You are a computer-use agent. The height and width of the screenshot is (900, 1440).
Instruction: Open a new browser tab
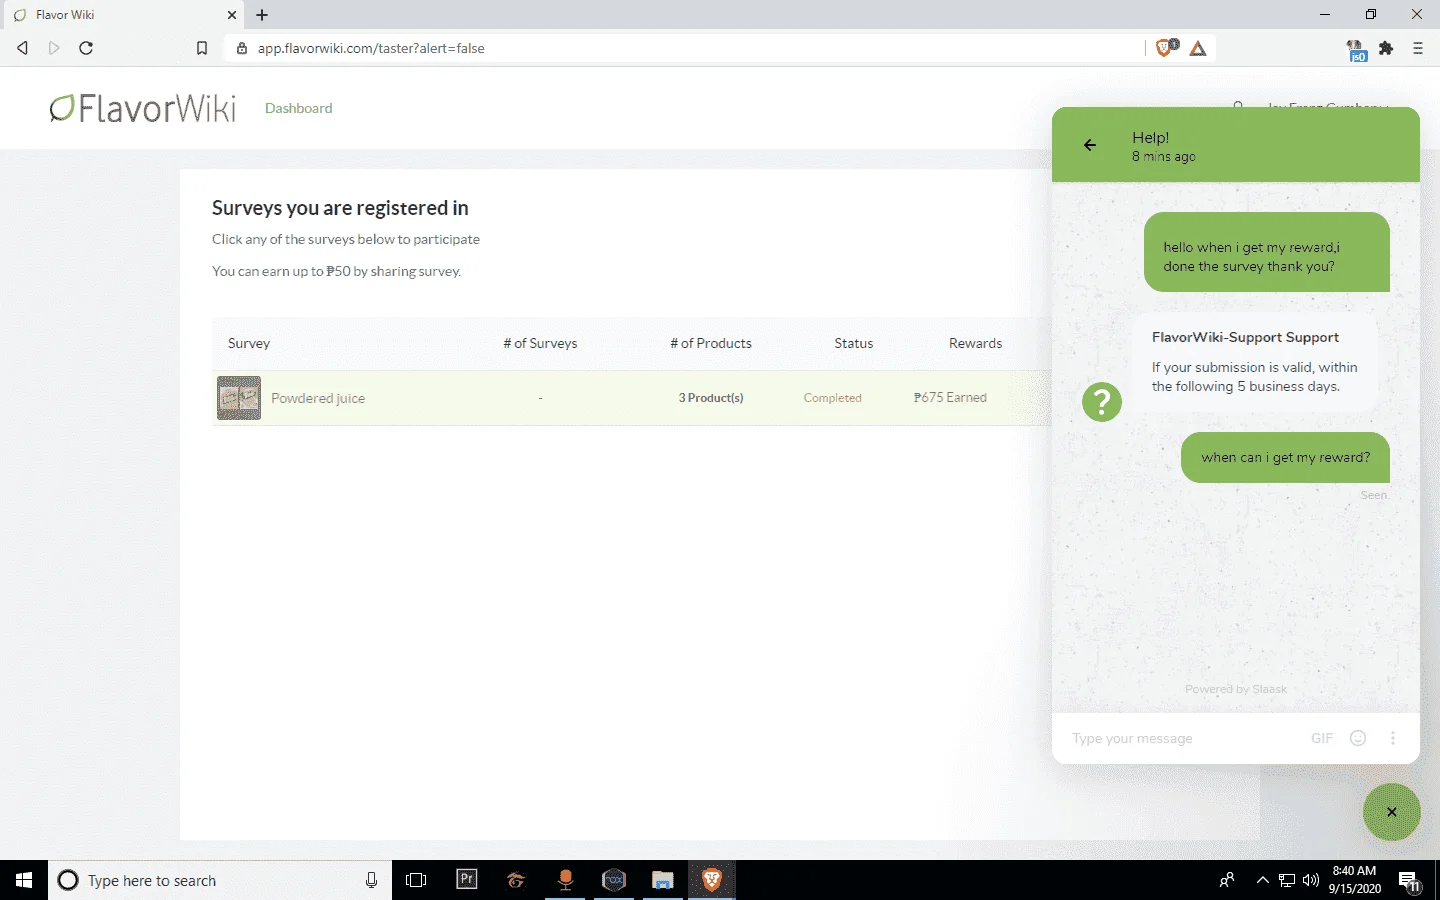(262, 15)
